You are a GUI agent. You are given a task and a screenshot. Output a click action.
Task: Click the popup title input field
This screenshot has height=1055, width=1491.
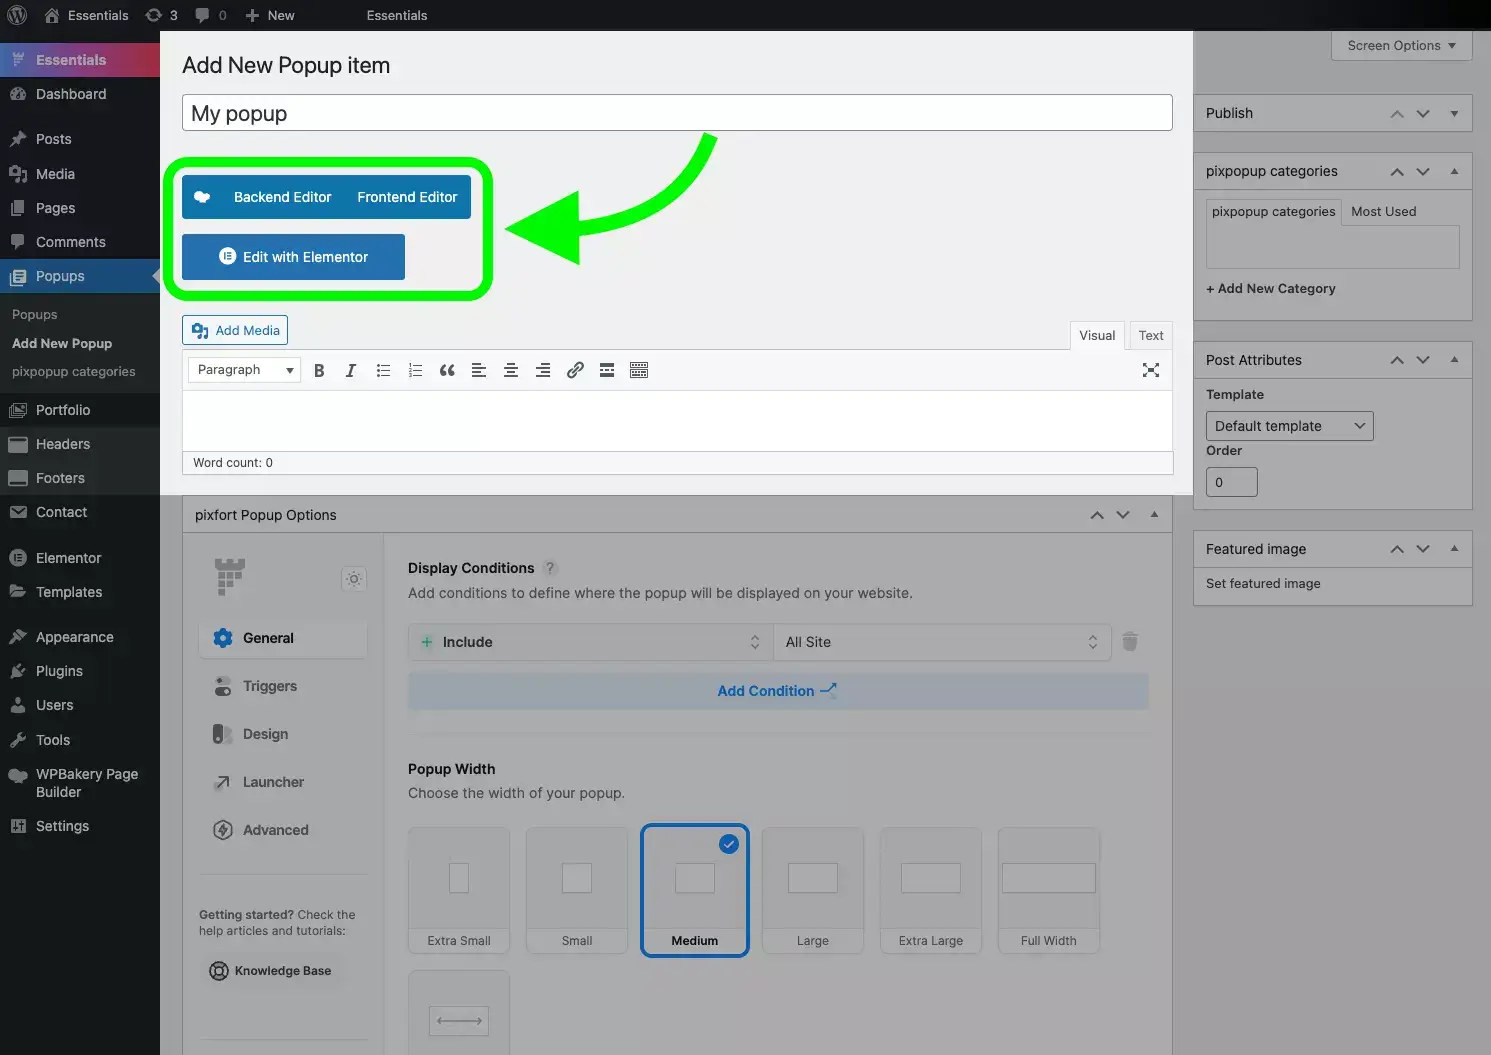(677, 113)
